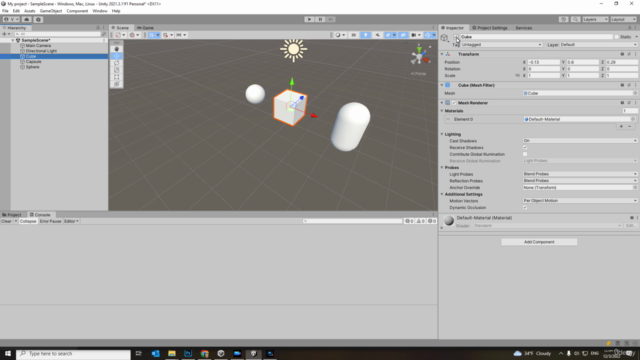Image resolution: width=640 pixels, height=360 pixels.
Task: Open Unity Hub from taskbar
Action: tap(221, 353)
